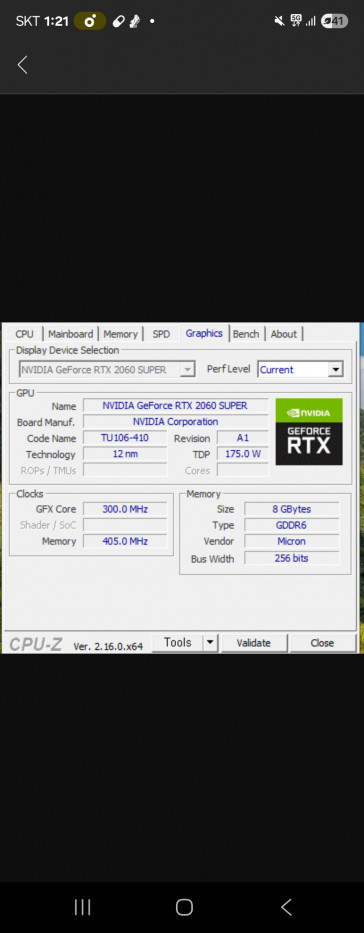Select the Bench tab
The height and width of the screenshot is (933, 364).
(x=246, y=334)
